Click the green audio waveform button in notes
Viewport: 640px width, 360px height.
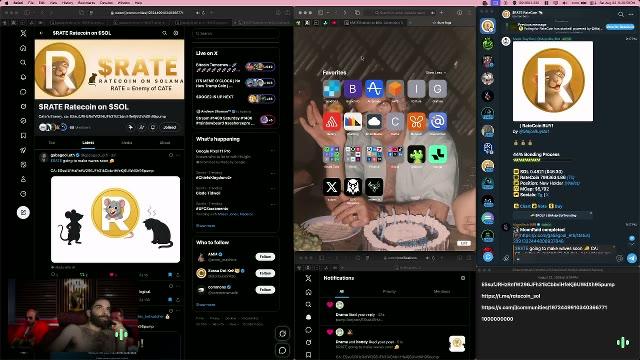[623, 342]
